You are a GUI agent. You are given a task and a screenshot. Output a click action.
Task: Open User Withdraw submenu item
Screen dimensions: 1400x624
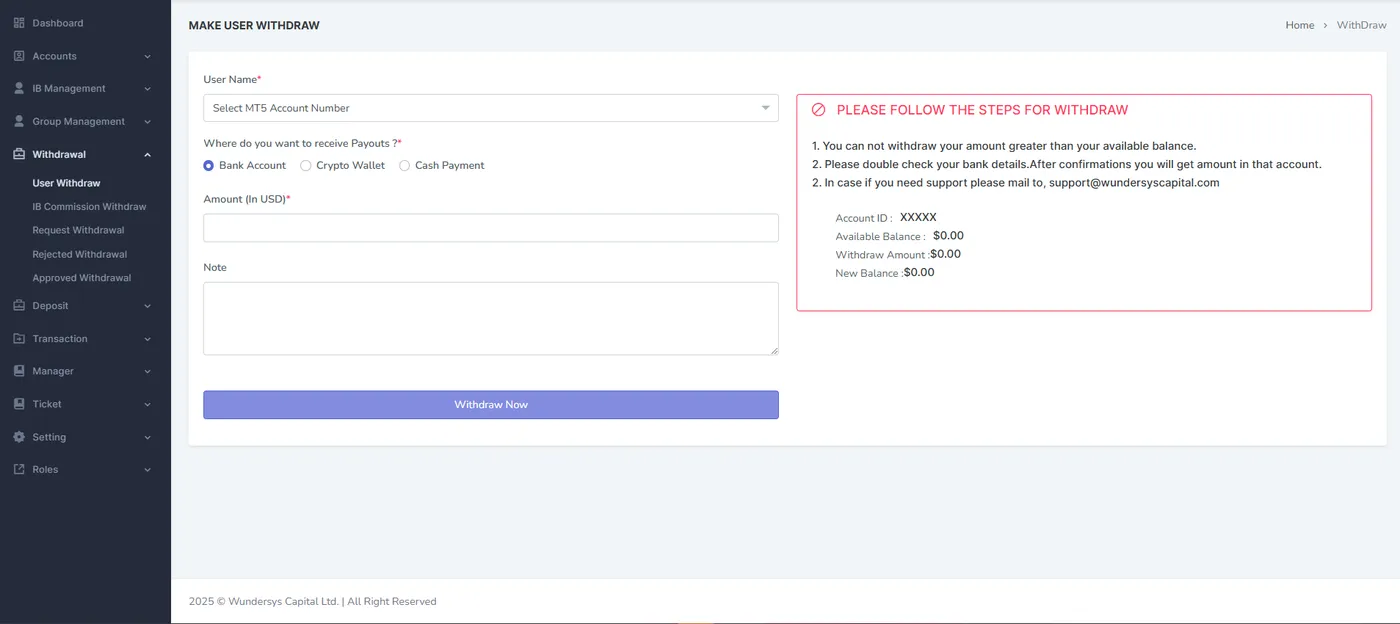pyautogui.click(x=66, y=183)
